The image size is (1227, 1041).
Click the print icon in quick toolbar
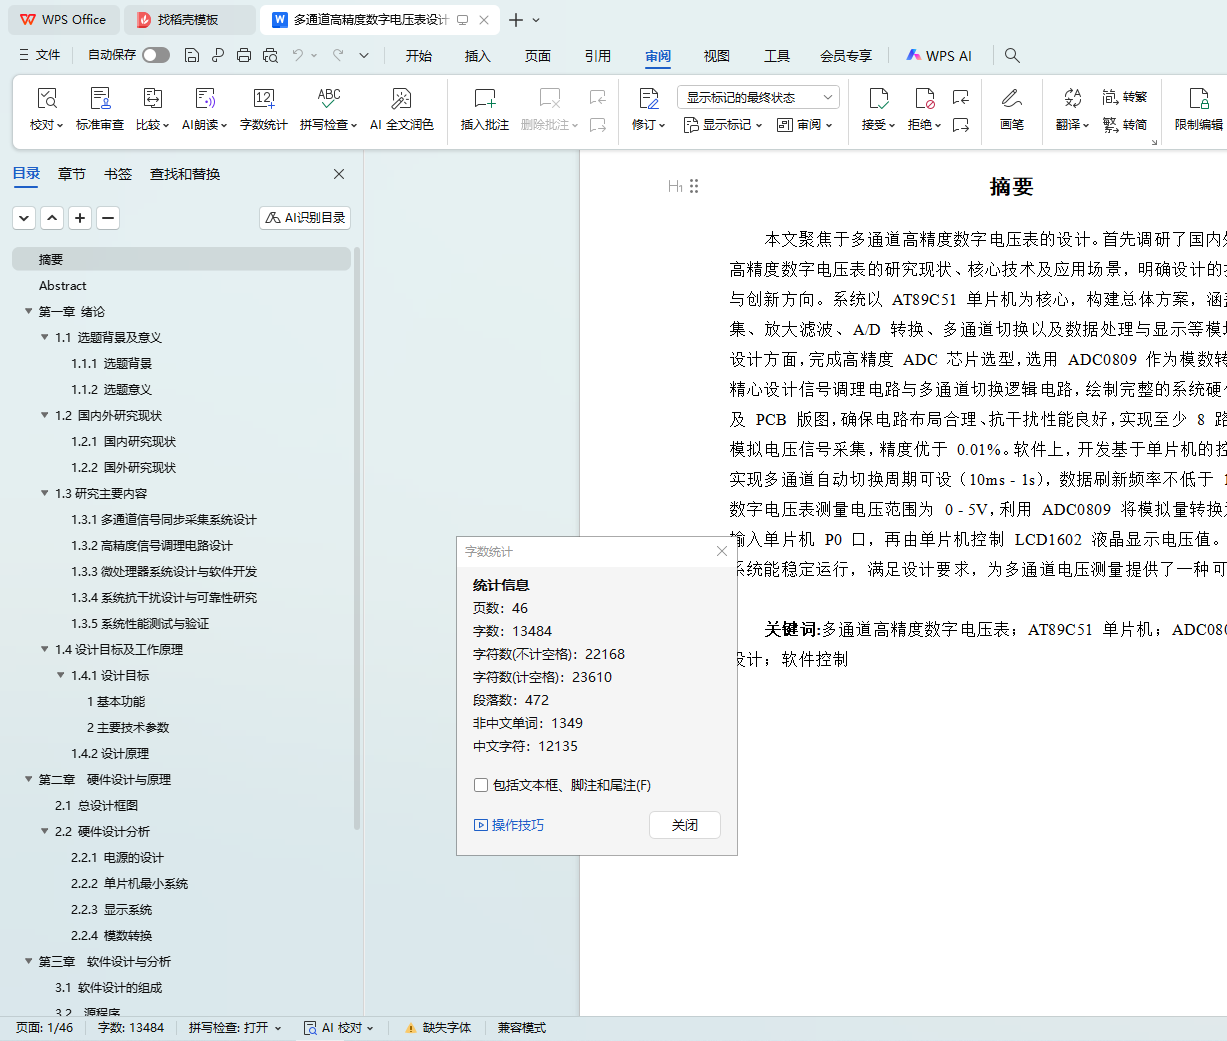coord(244,55)
